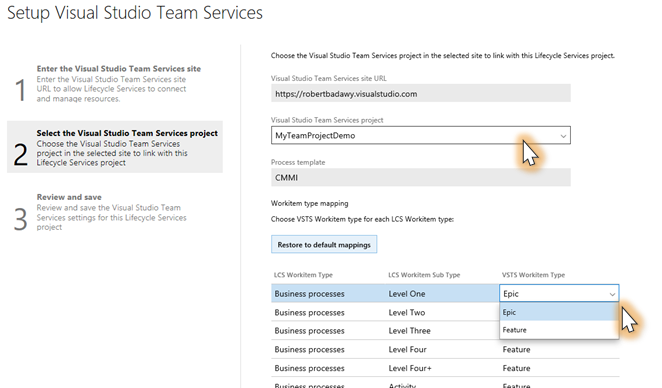Viewport: 662px width, 388px height.
Task: Go to step 2 Select the Visual Studio Team Services project
Action: 115,147
